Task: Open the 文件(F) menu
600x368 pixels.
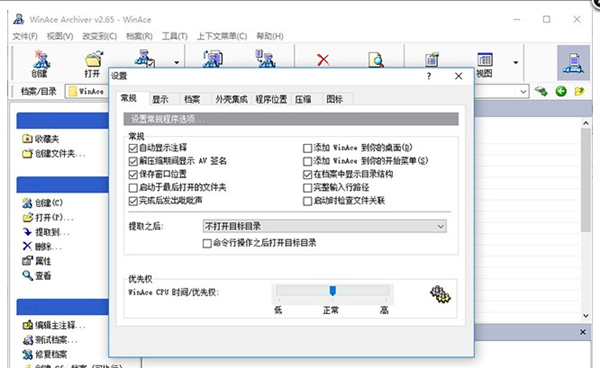Action: coord(25,36)
